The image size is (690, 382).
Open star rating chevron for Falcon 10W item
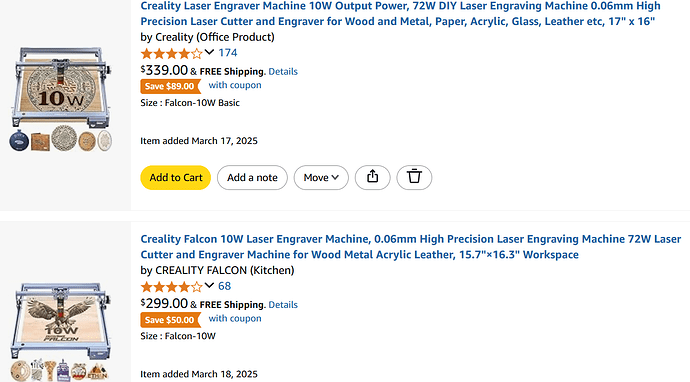[x=209, y=286]
